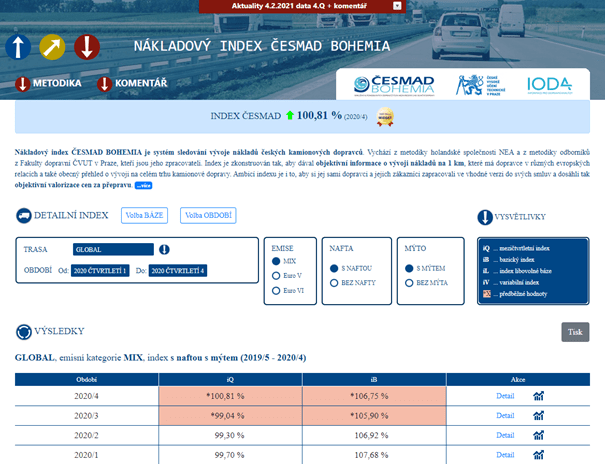
Task: Open the TRASA GLOBAL dropdown
Action: click(113, 250)
